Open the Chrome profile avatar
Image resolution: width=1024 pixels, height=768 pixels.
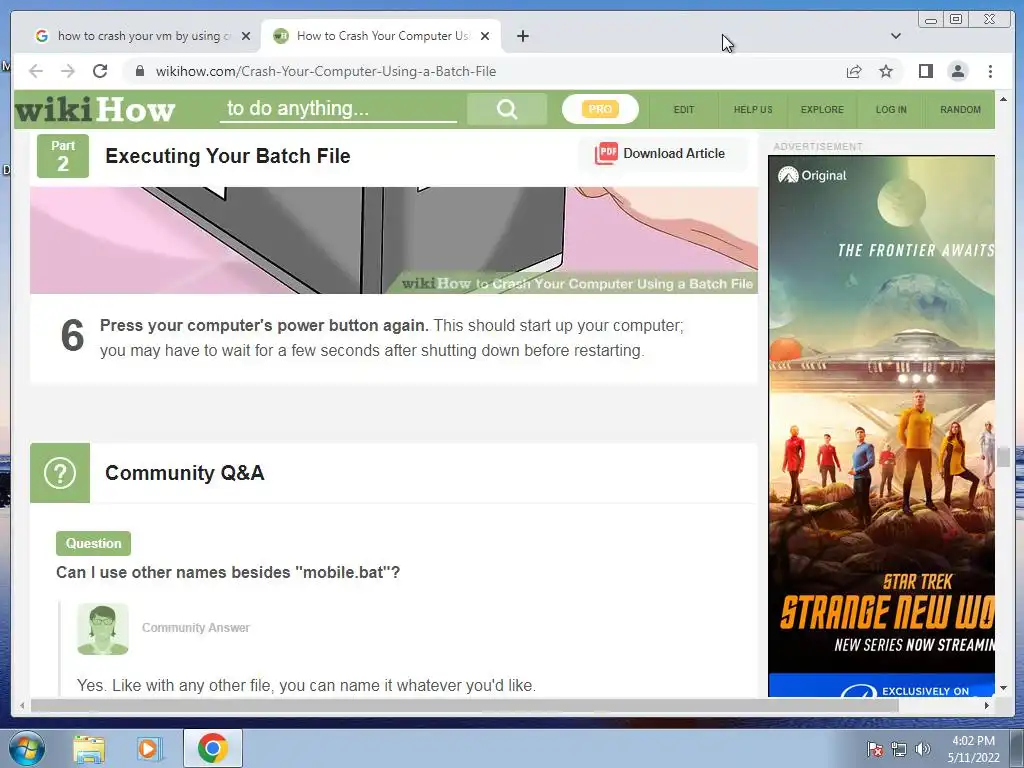tap(957, 71)
